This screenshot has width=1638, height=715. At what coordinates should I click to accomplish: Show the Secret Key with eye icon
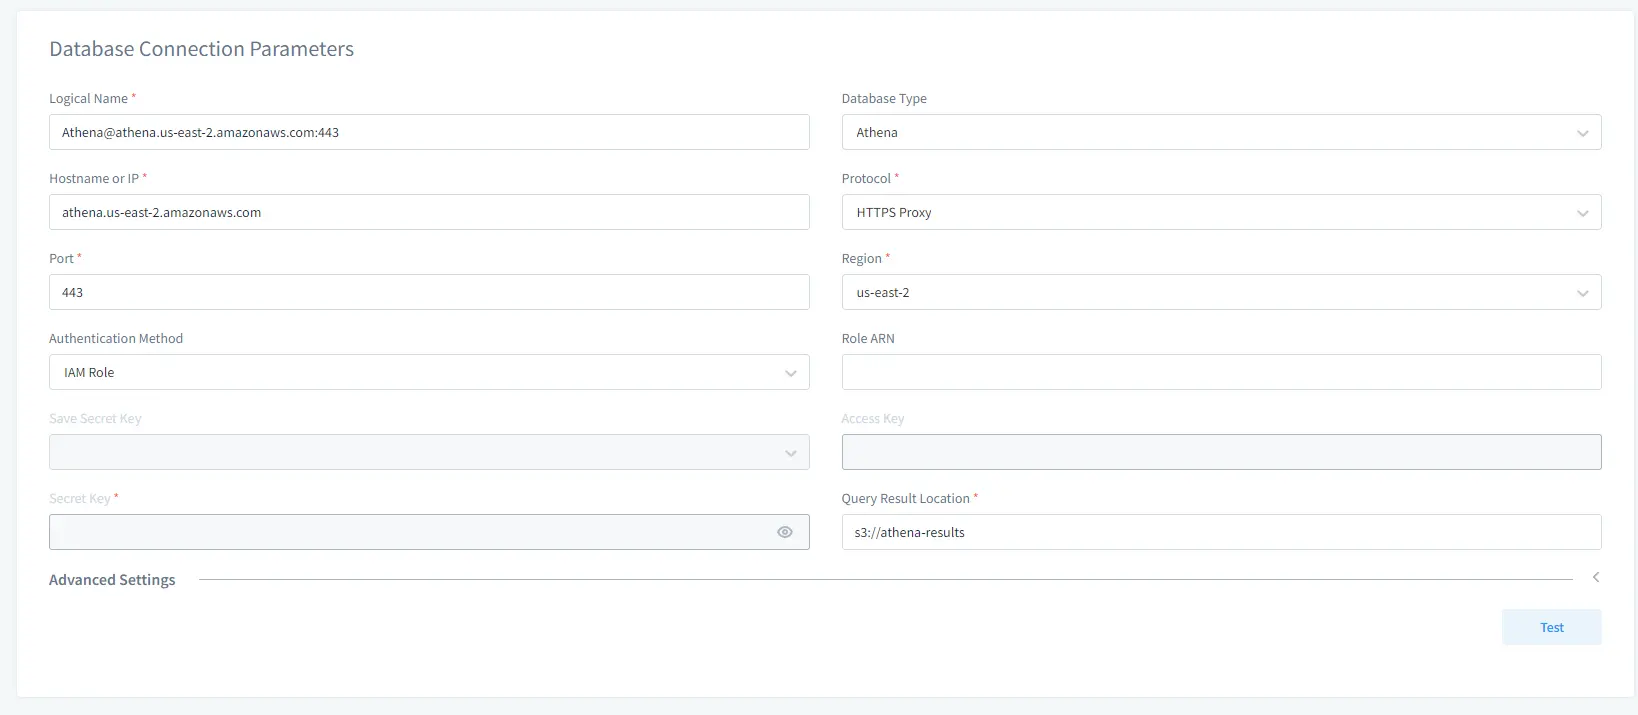pos(785,532)
